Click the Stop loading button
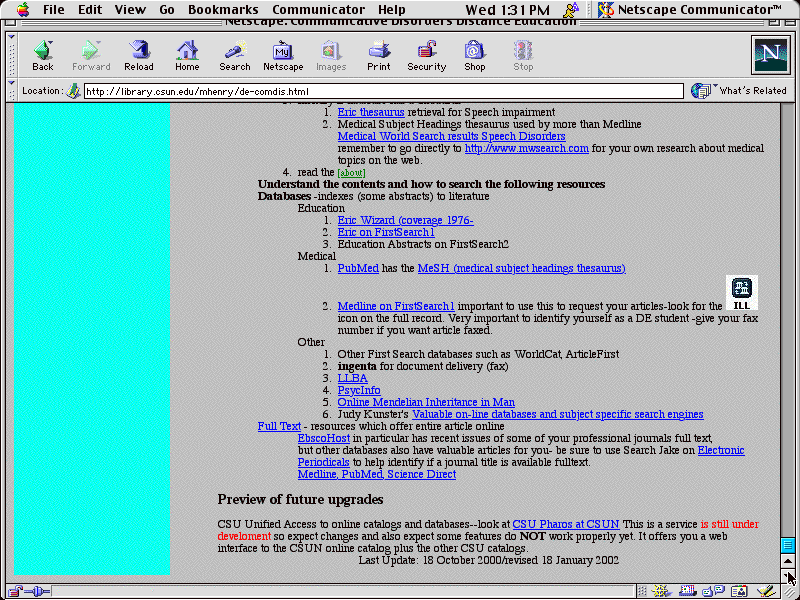This screenshot has width=800, height=600. pos(523,55)
